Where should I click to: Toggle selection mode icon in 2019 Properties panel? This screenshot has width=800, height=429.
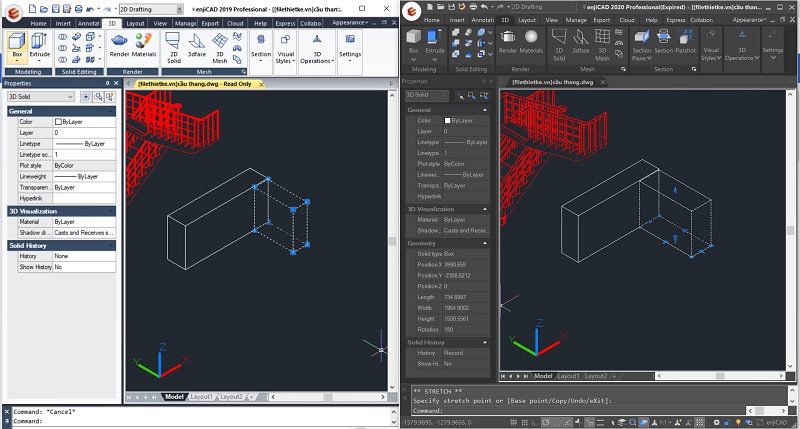coord(86,96)
